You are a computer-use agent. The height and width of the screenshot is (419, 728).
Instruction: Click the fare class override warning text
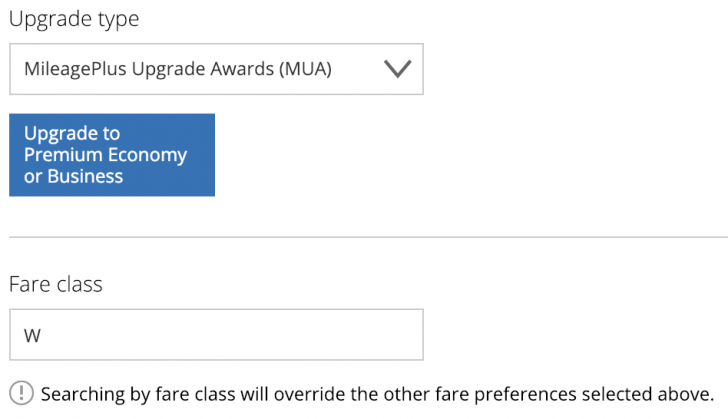point(377,394)
